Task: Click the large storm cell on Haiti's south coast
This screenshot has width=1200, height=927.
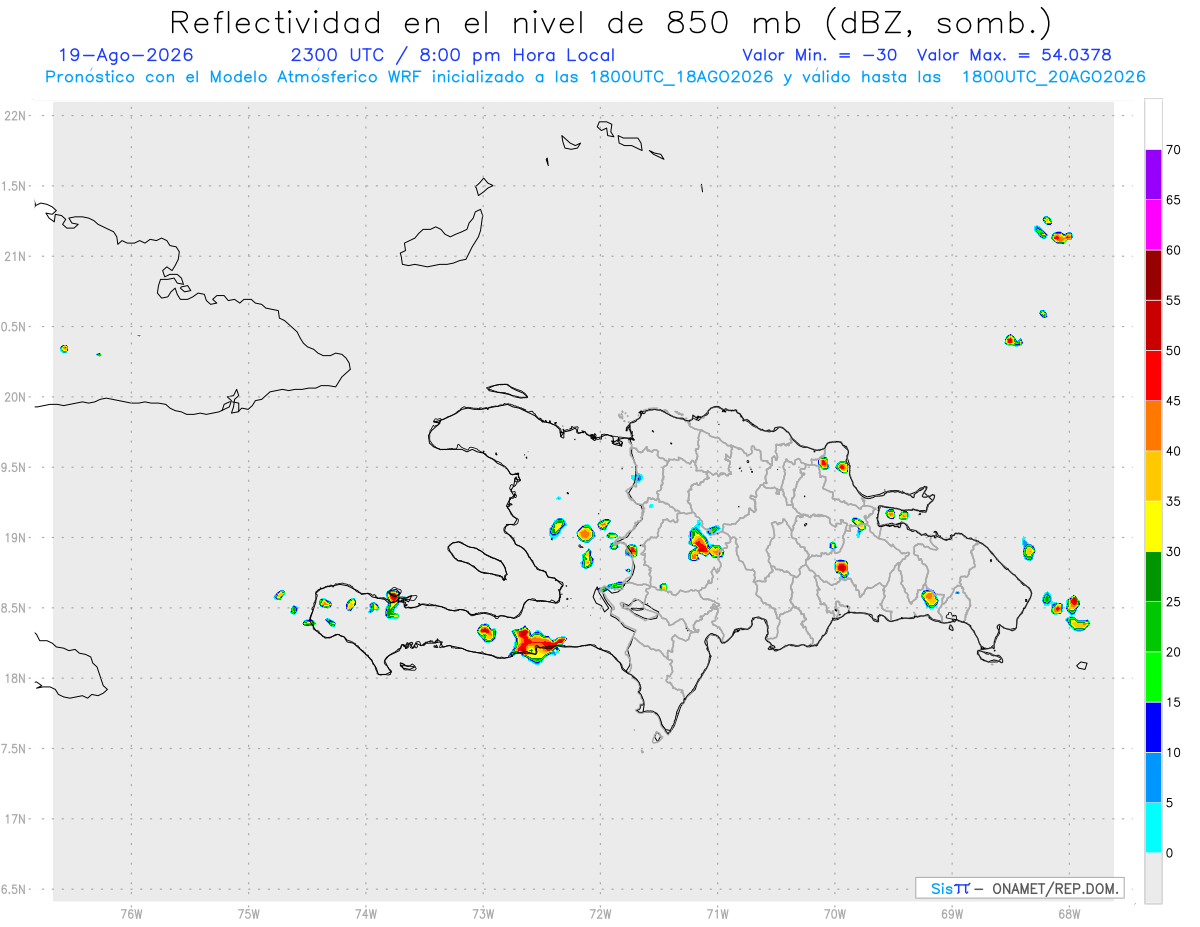Action: [538, 643]
